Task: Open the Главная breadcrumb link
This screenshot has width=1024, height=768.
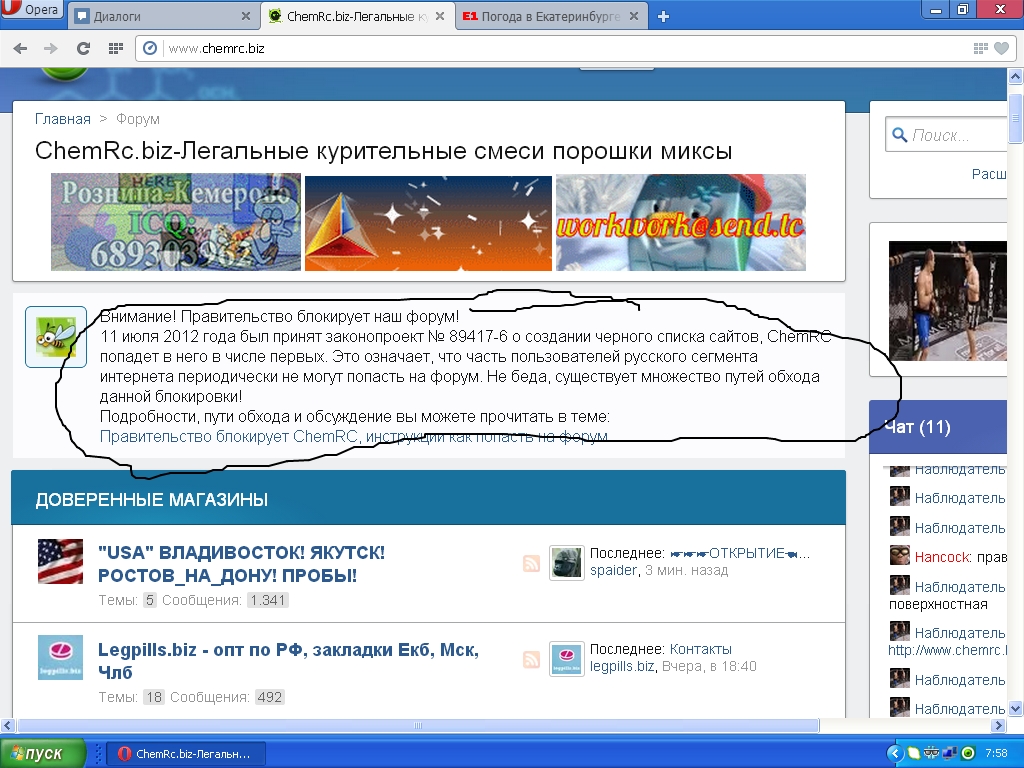Action: tap(63, 119)
